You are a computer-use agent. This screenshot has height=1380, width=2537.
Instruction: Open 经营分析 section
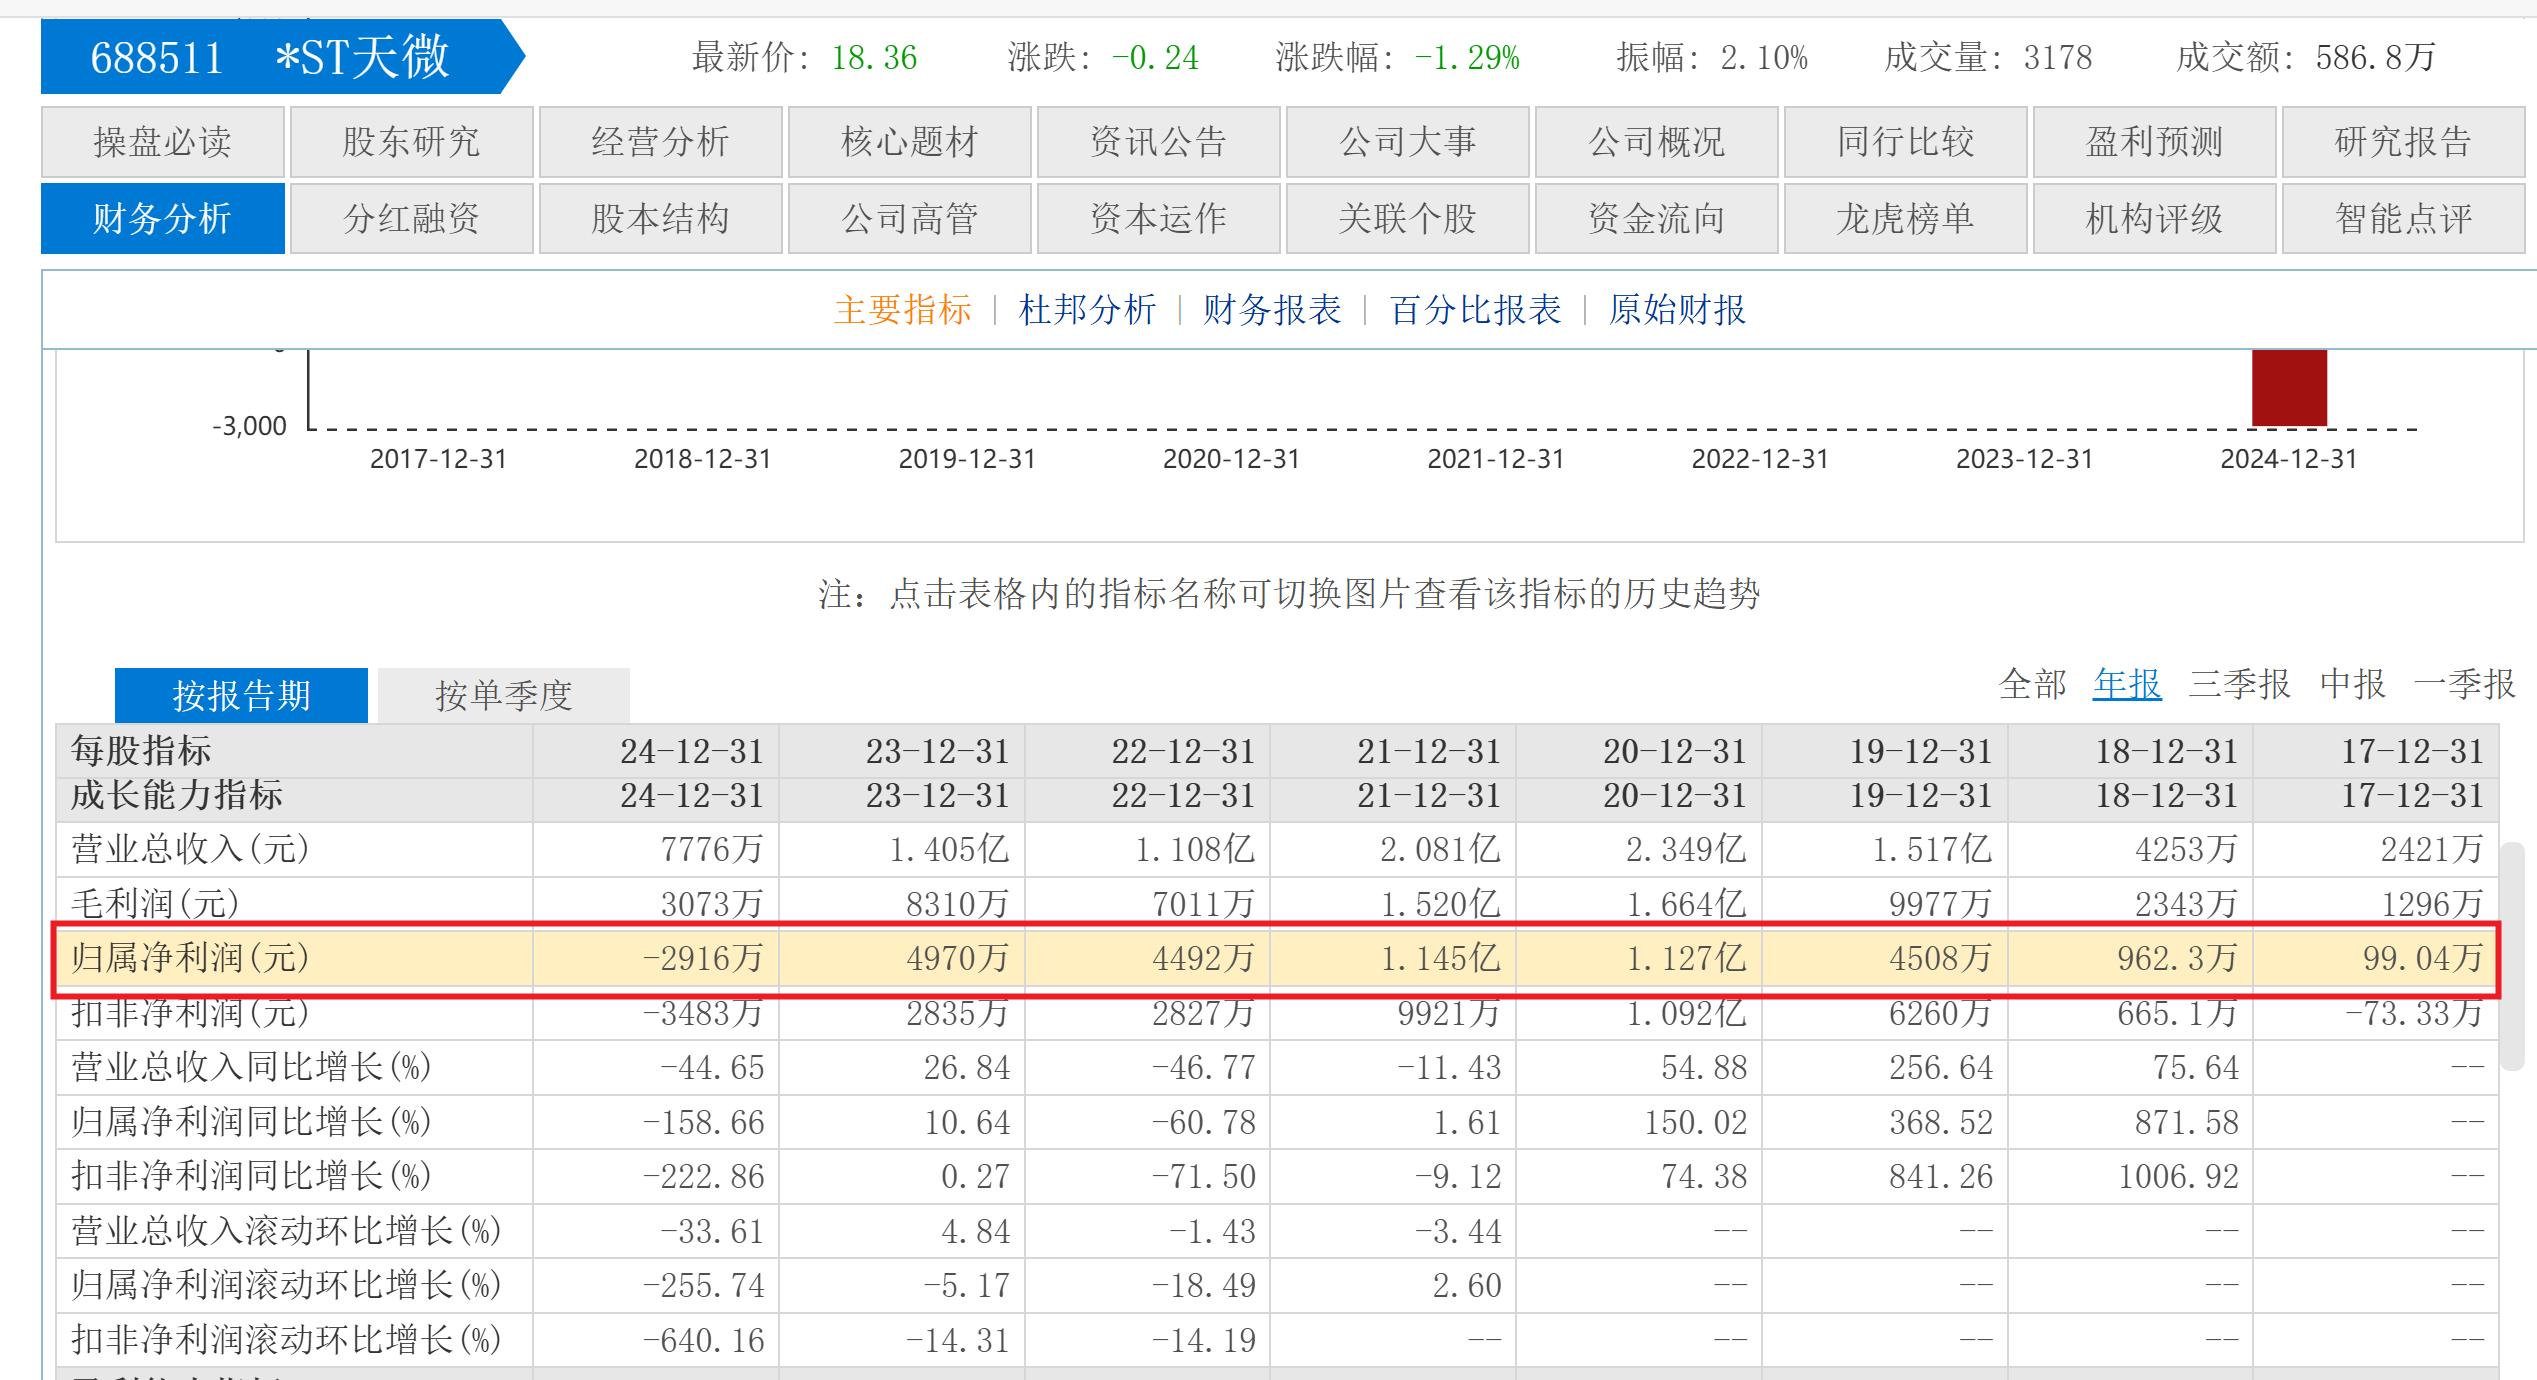pyautogui.click(x=660, y=142)
